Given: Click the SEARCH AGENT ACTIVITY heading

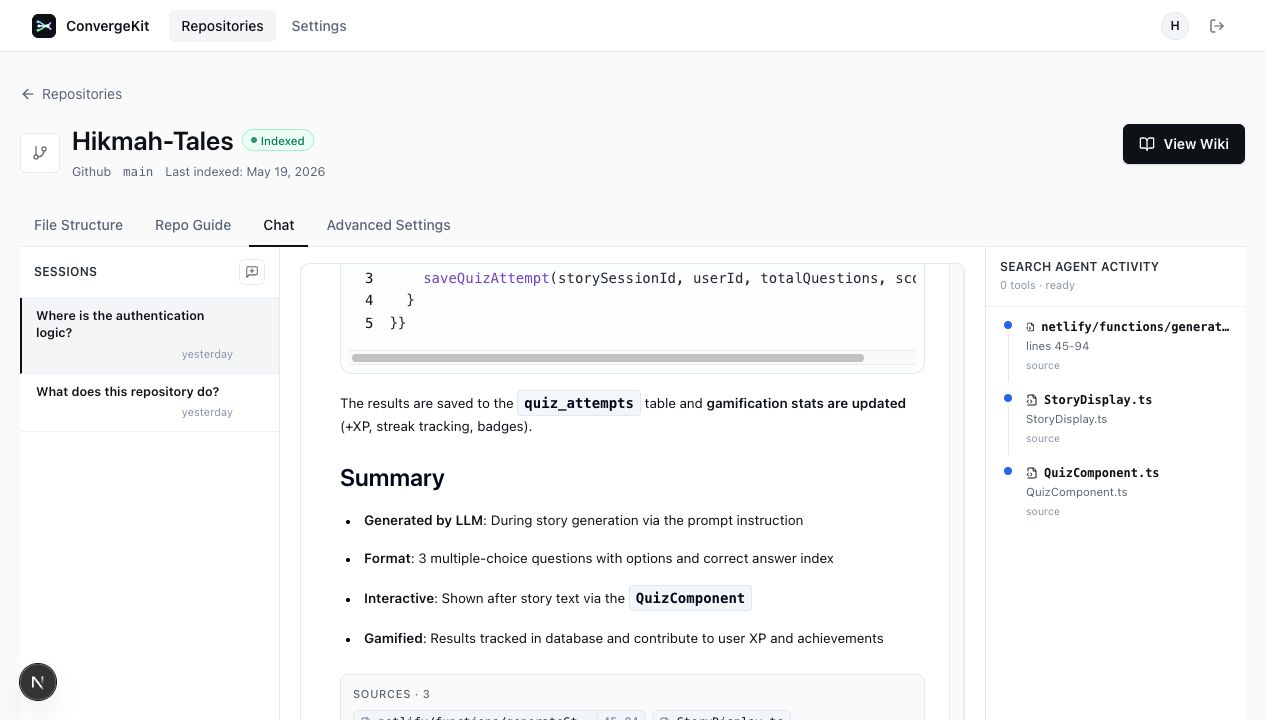Looking at the screenshot, I should coord(1079,267).
